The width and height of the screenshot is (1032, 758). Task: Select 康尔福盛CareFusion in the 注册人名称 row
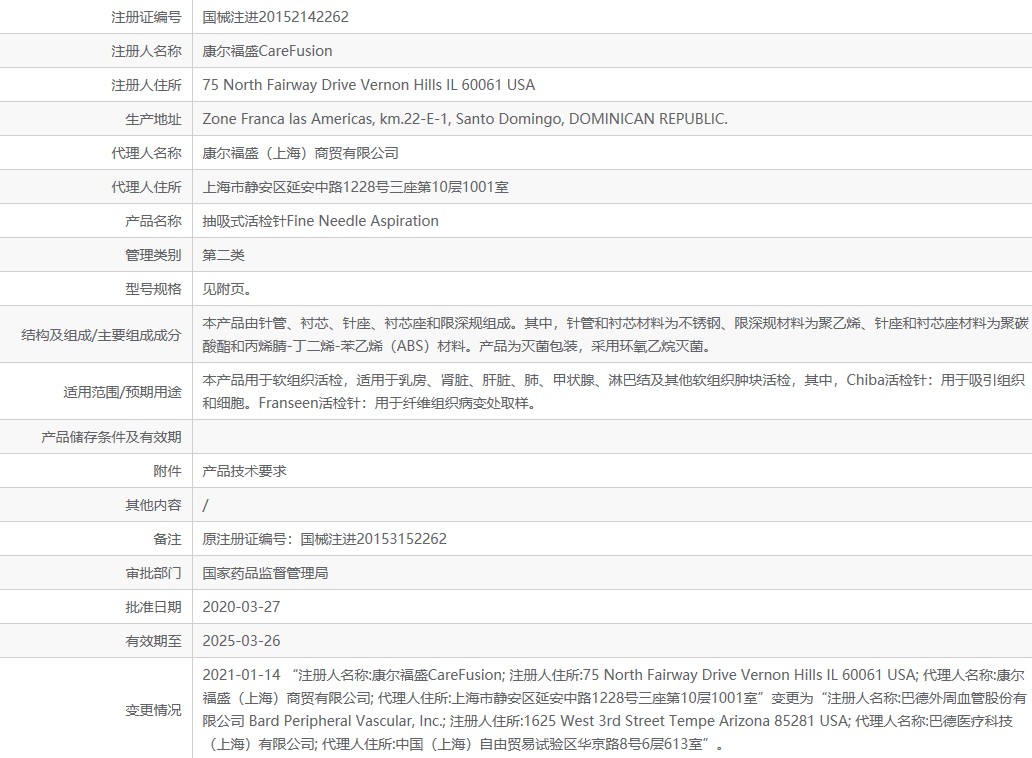pyautogui.click(x=267, y=51)
